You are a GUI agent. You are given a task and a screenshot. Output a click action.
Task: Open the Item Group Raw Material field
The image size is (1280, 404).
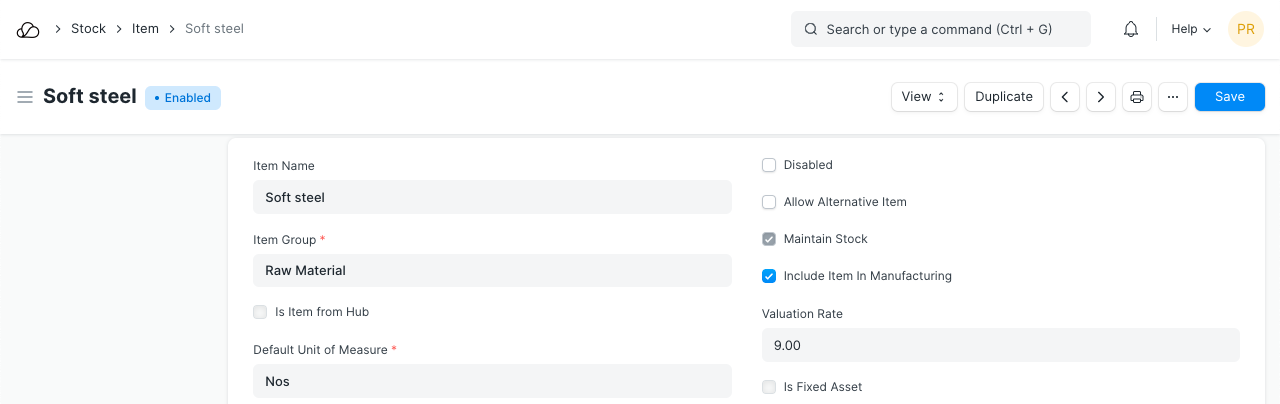[492, 270]
